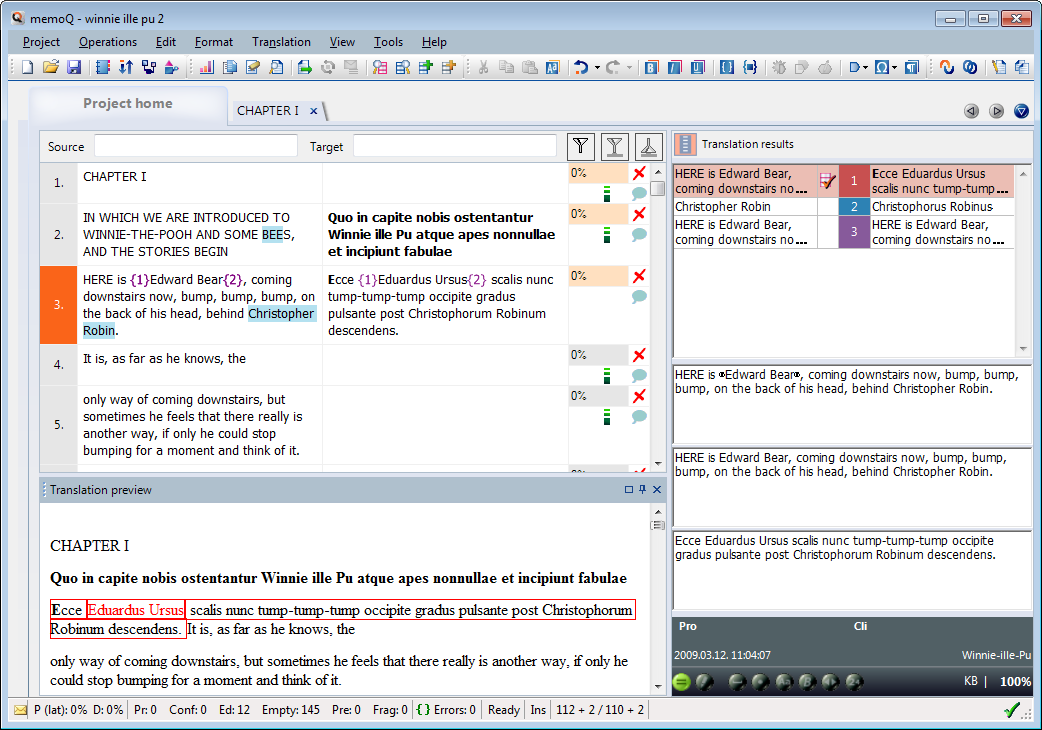This screenshot has width=1042, height=730.
Task: Click the blue circular down-arrow tab list icon
Action: tap(1021, 111)
